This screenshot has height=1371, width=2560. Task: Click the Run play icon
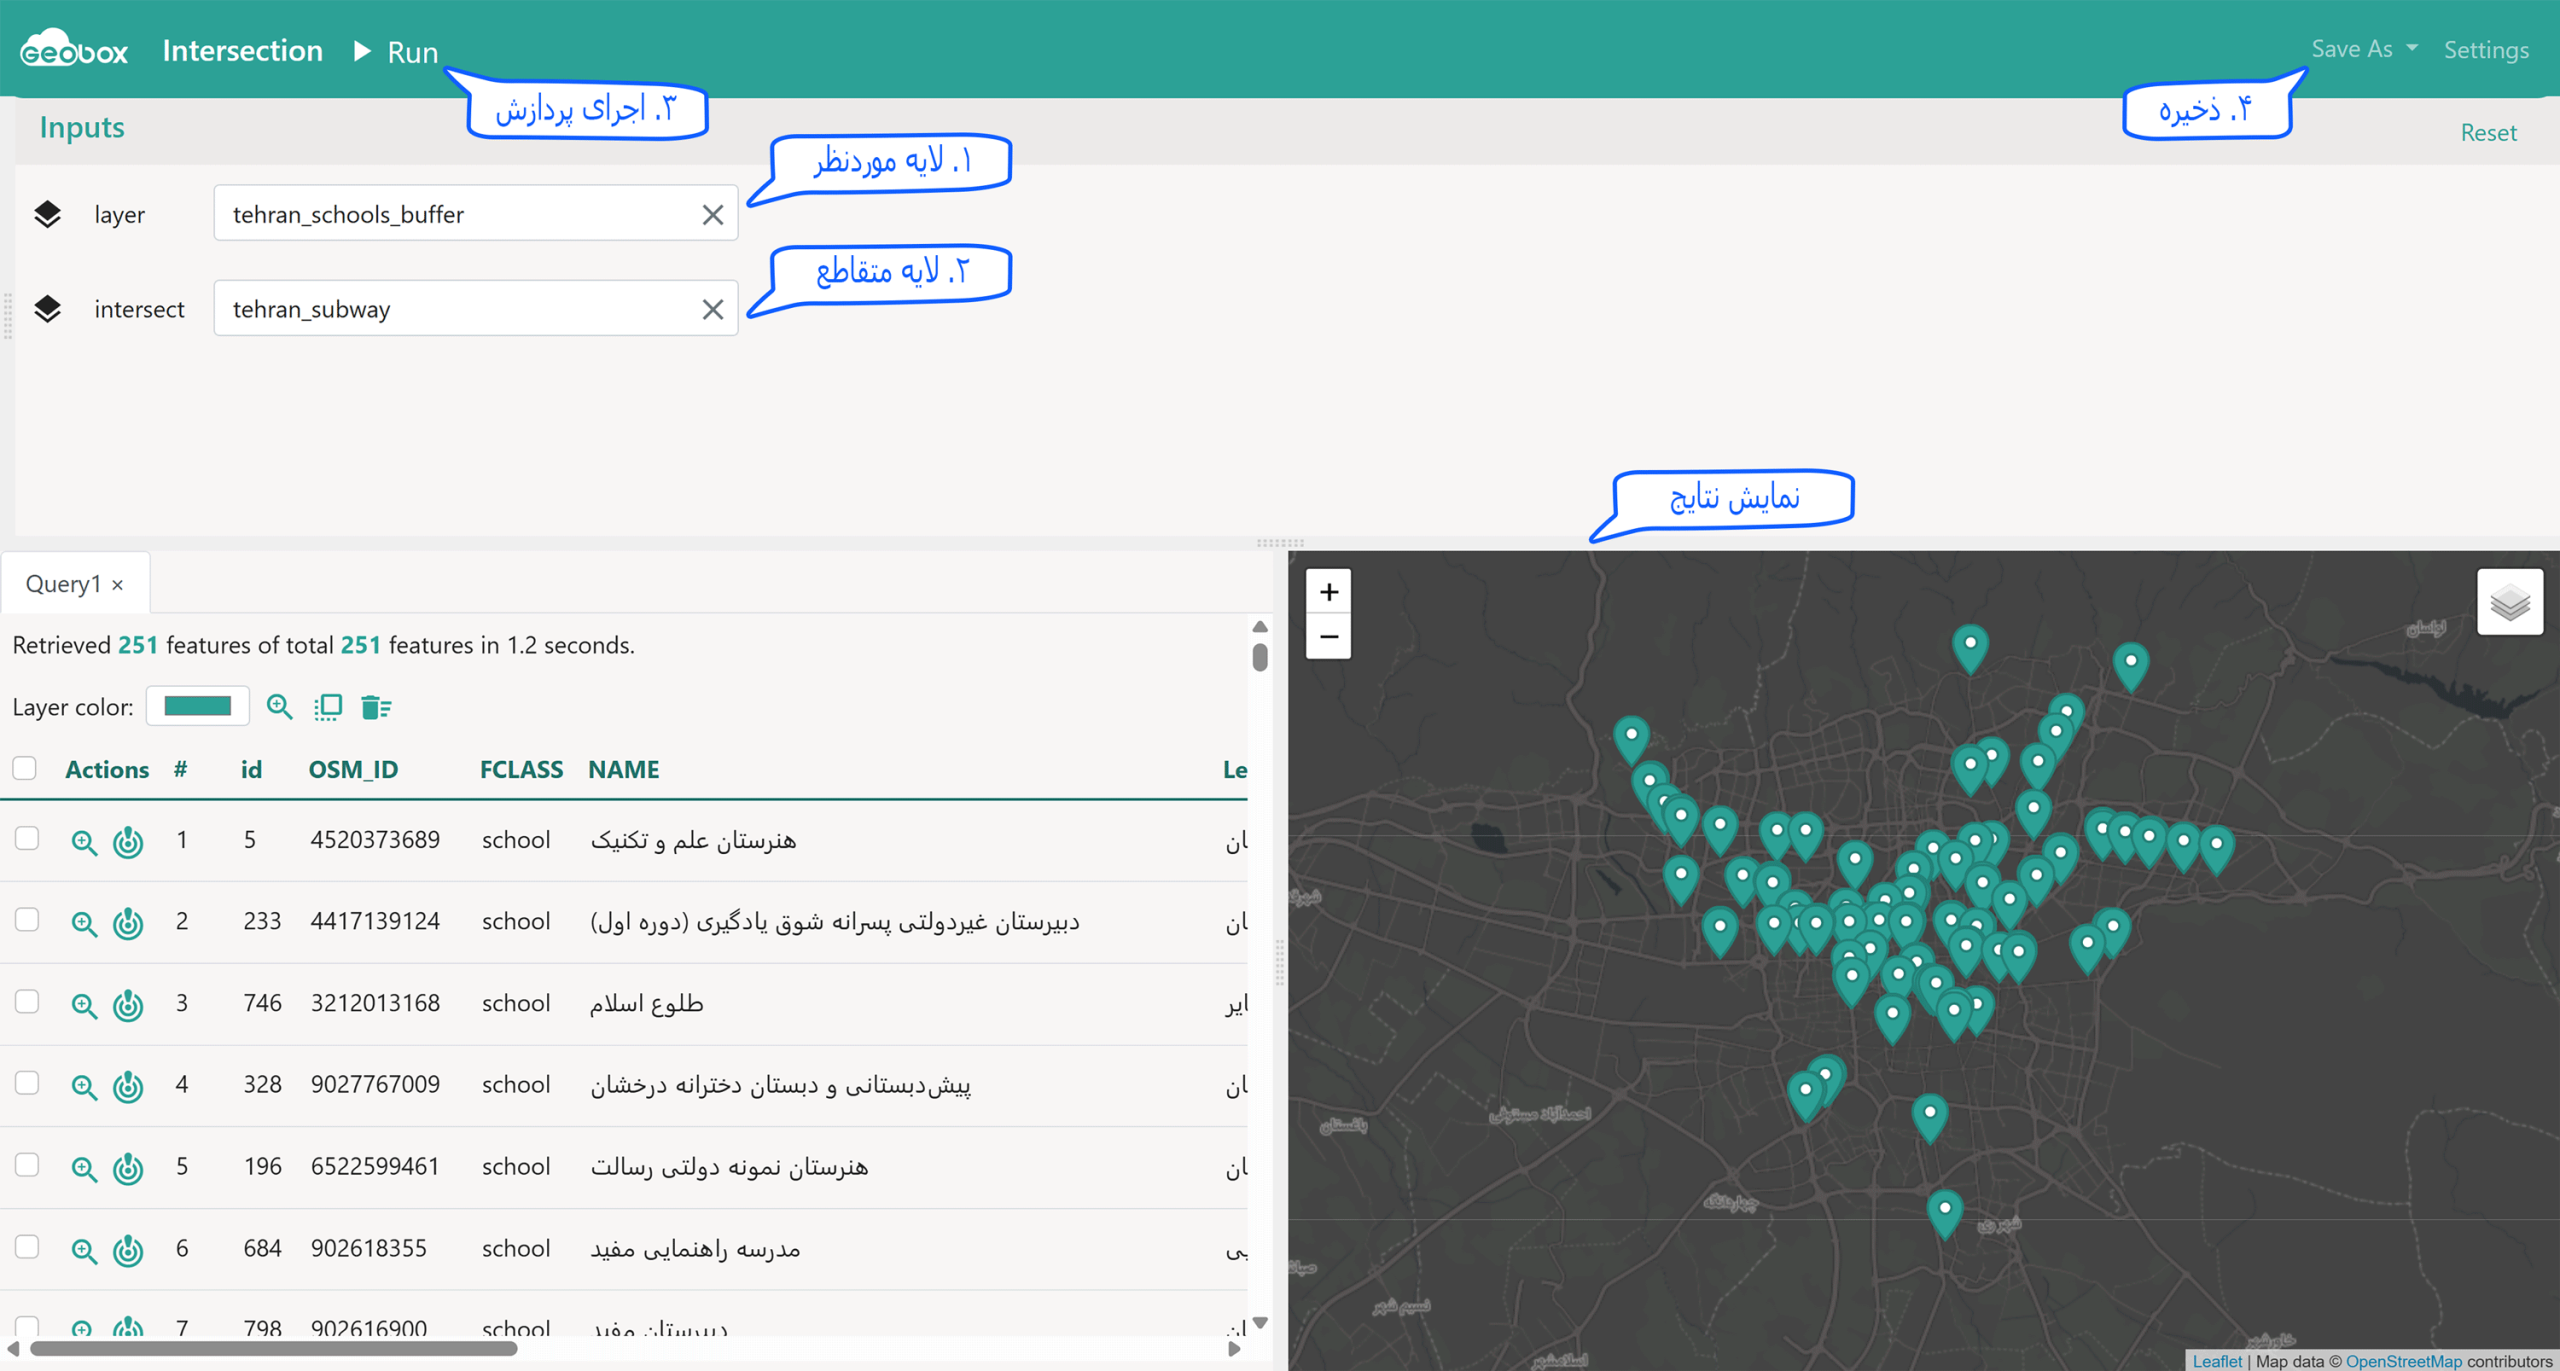[x=362, y=51]
